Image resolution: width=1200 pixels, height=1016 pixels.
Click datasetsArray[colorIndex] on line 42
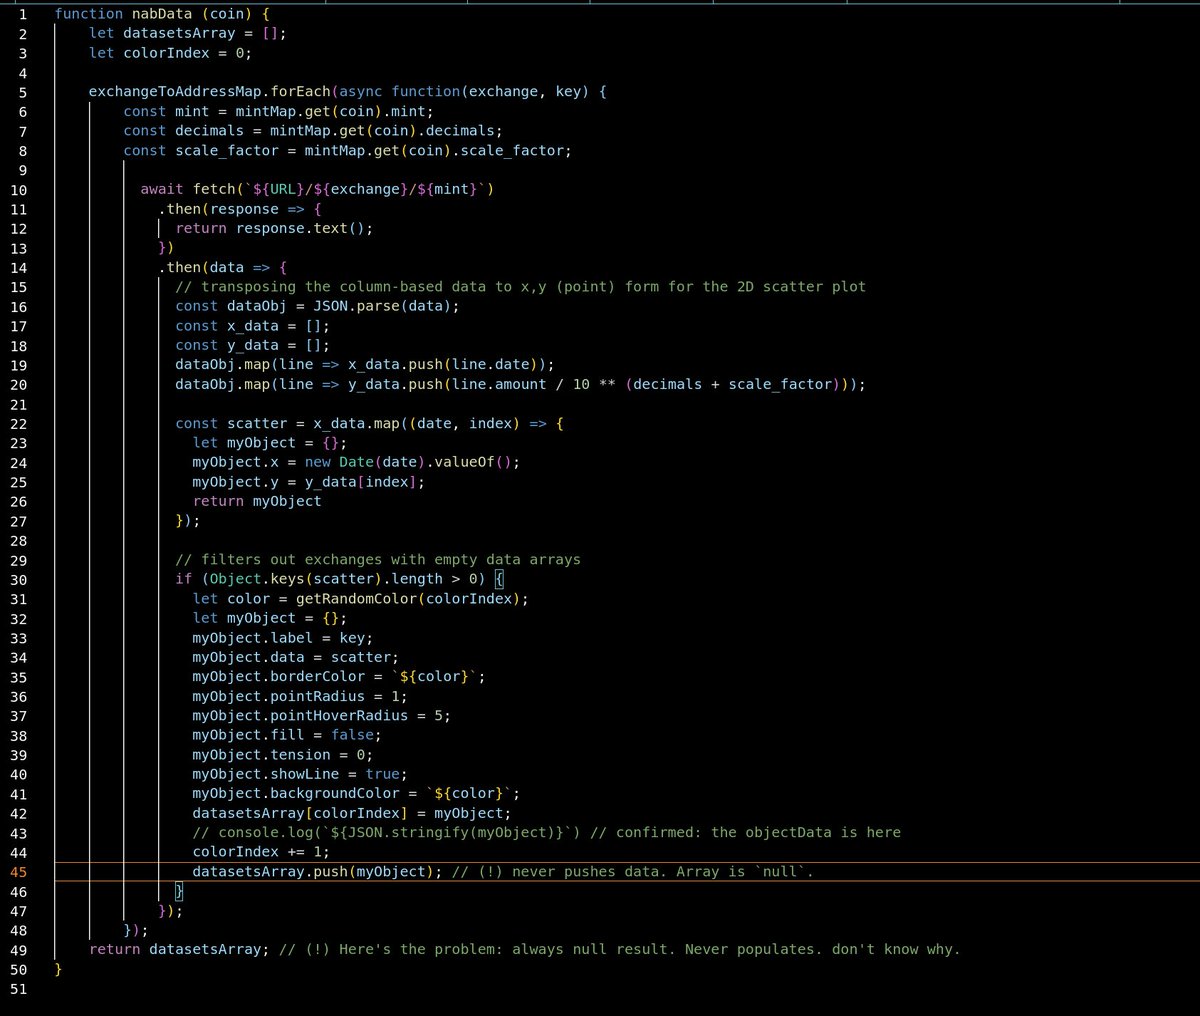(x=300, y=813)
